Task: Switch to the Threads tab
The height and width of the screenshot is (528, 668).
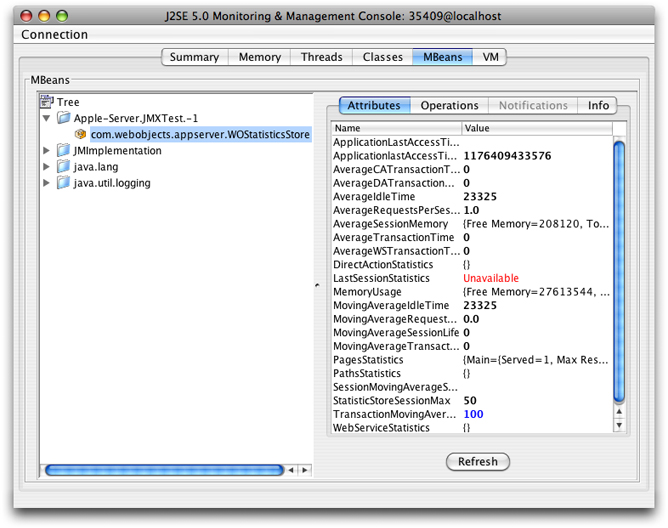Action: [x=321, y=57]
